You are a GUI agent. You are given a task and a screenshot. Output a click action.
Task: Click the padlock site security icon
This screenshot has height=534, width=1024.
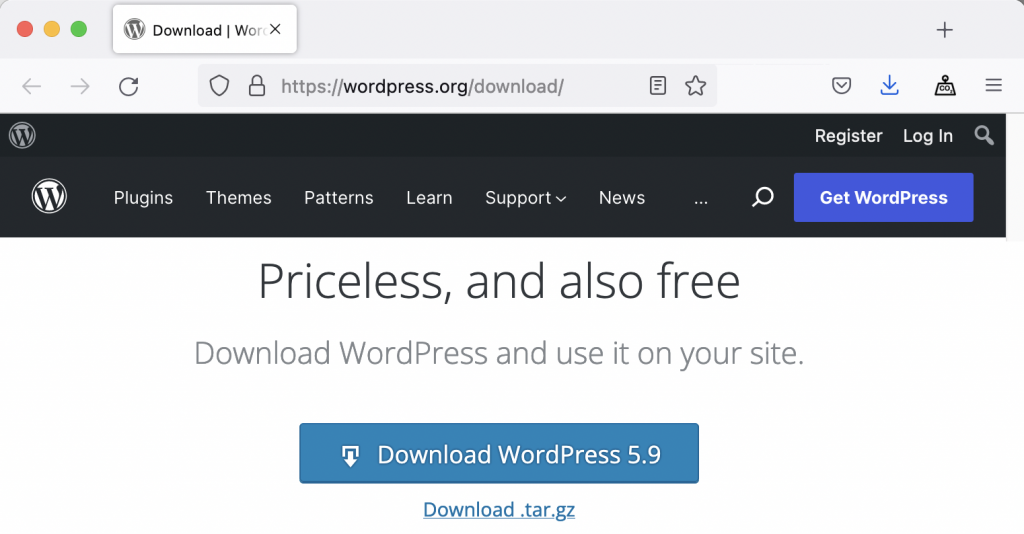[x=257, y=87]
